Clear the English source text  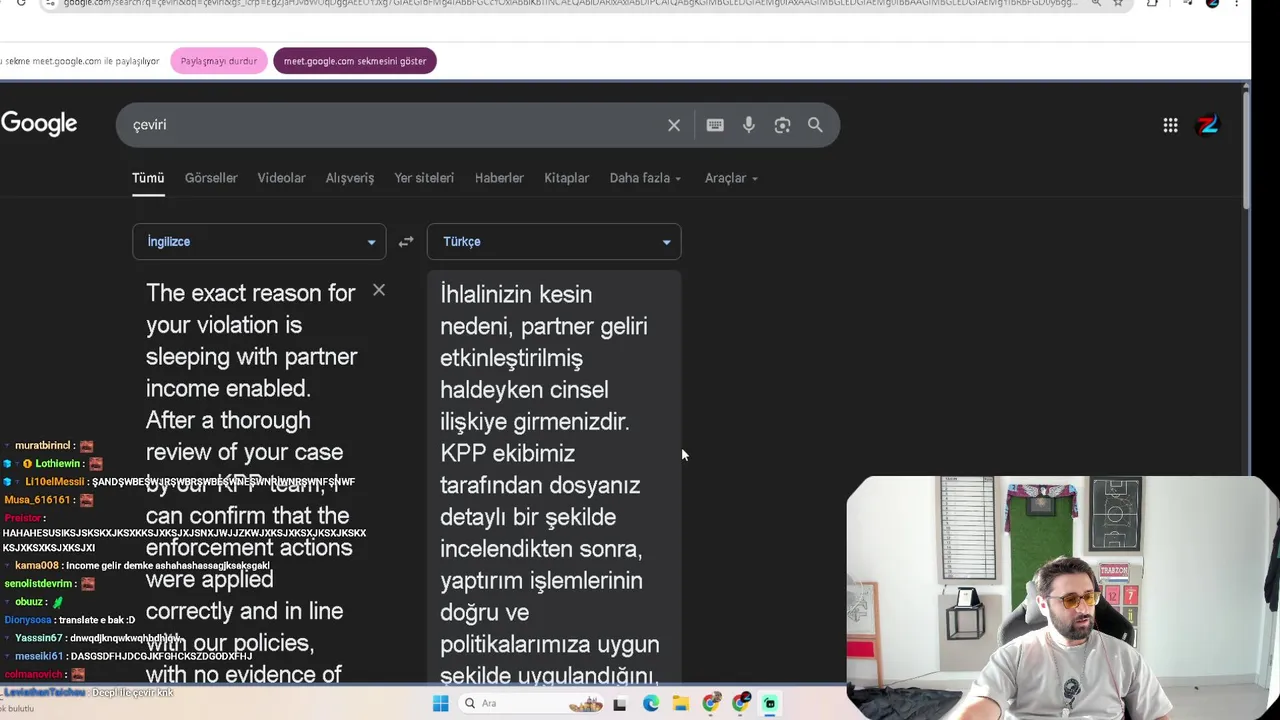pyautogui.click(x=379, y=290)
